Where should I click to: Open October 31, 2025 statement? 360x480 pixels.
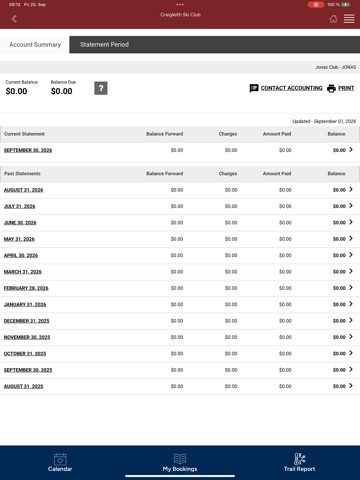point(25,353)
